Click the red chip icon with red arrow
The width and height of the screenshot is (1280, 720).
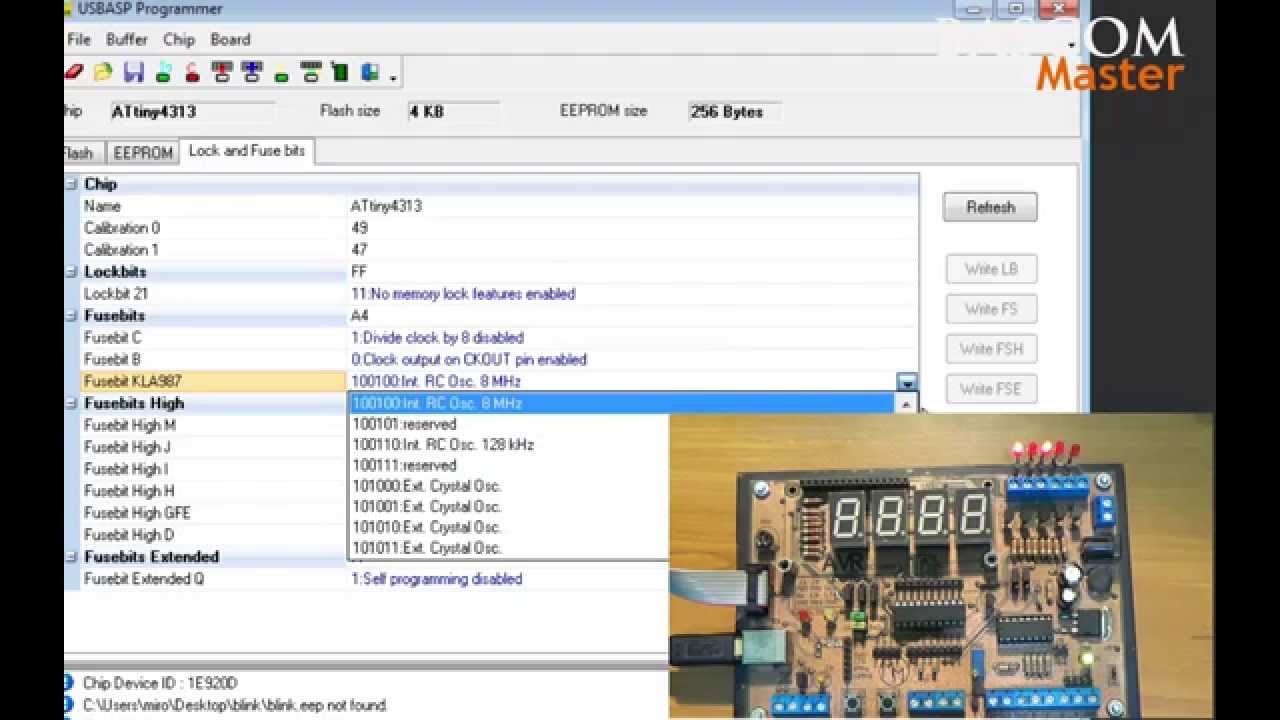192,72
